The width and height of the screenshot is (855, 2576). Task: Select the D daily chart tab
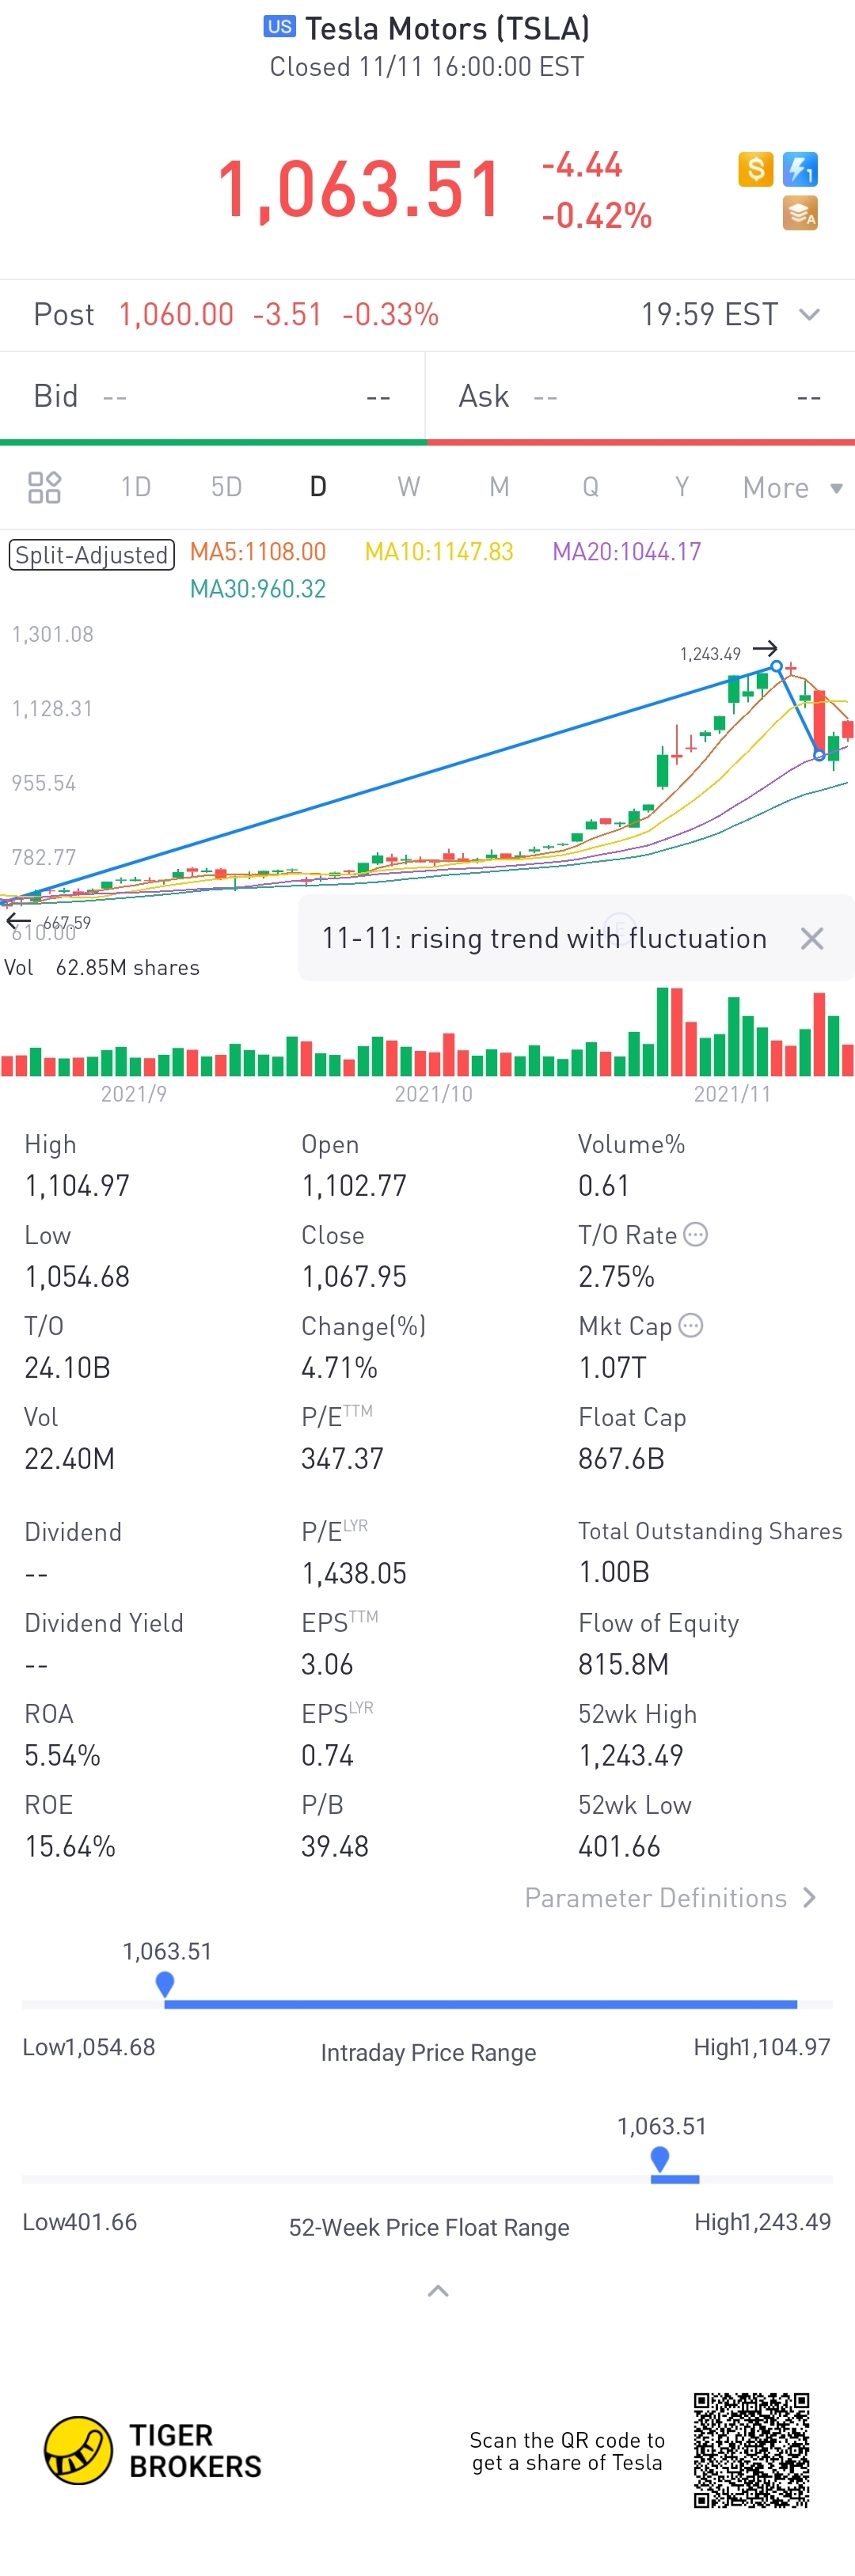pos(318,487)
